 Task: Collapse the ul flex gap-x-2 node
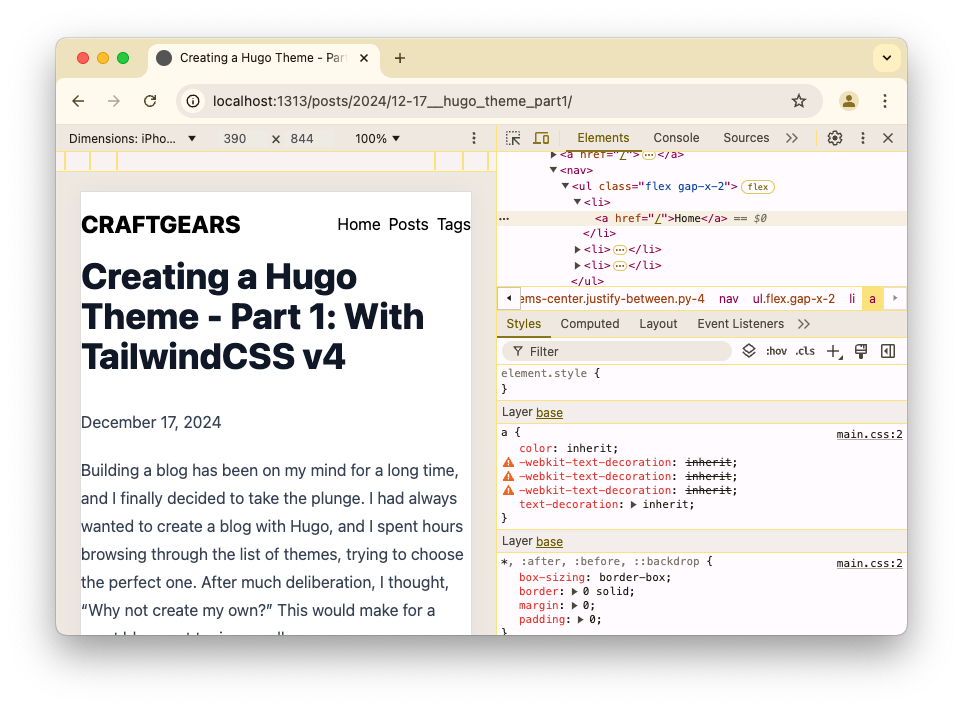[x=566, y=186]
